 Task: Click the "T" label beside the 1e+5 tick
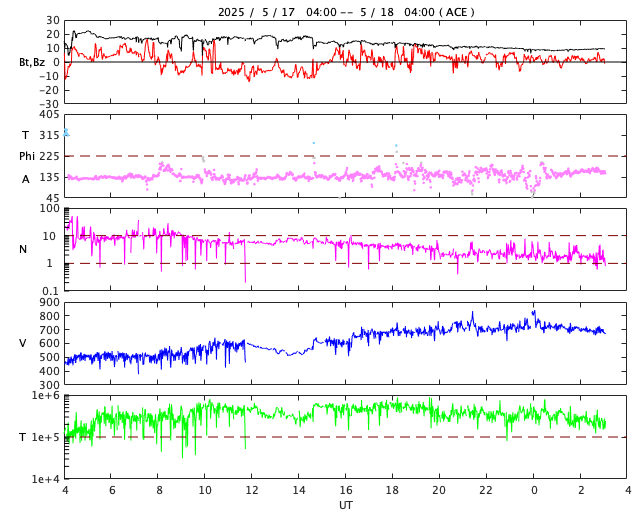(x=22, y=437)
